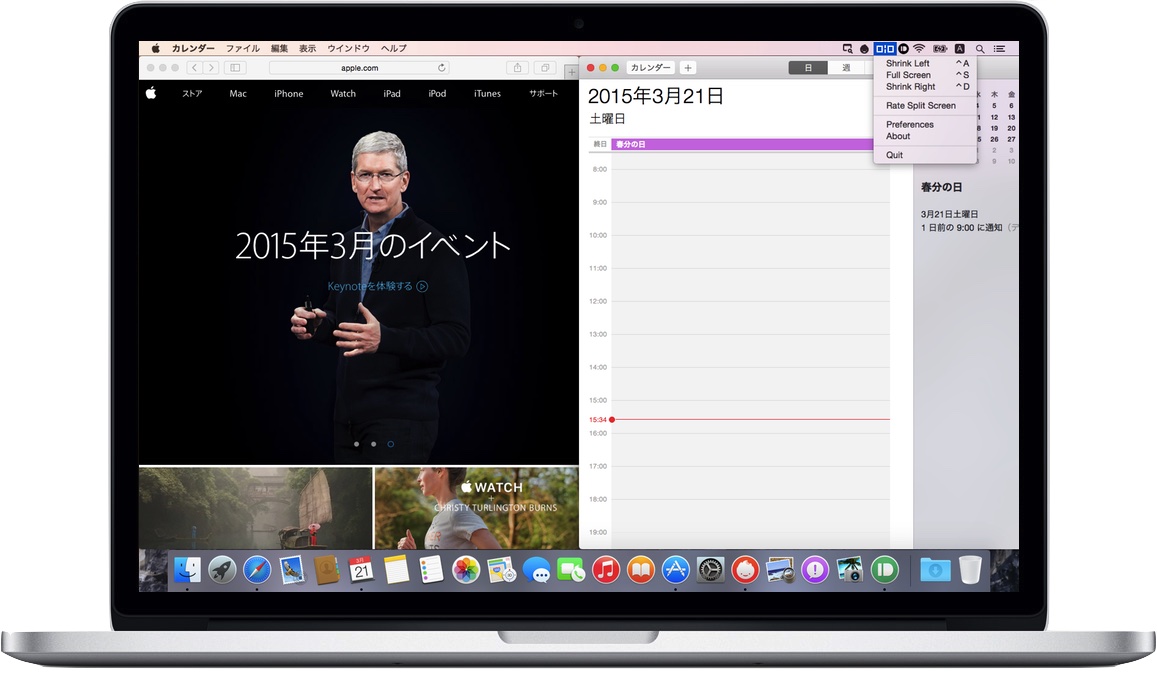Screen dimensions: 1157x677
Task: Show all tabs in Safari
Action: [x=545, y=67]
